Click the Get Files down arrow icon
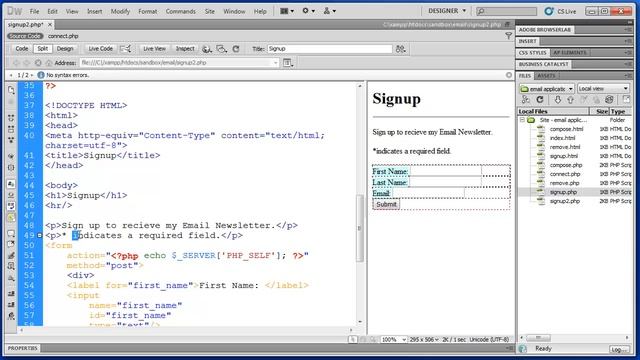 (x=557, y=100)
